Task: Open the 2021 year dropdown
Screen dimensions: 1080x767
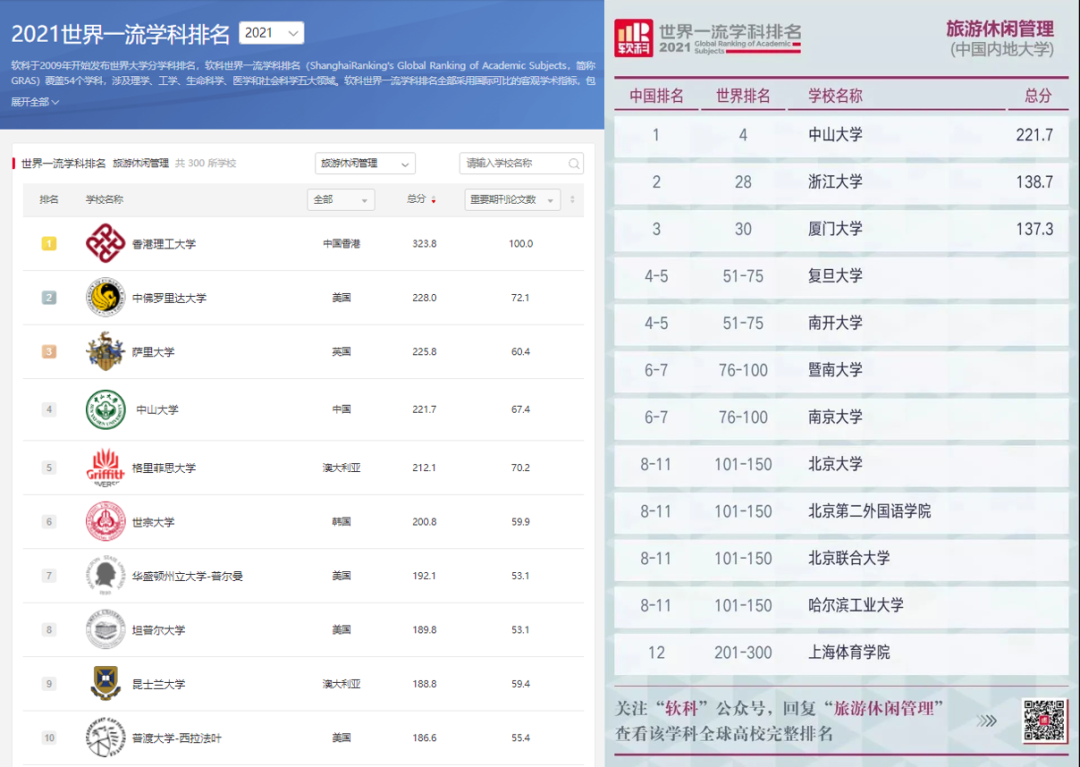Action: coord(271,32)
